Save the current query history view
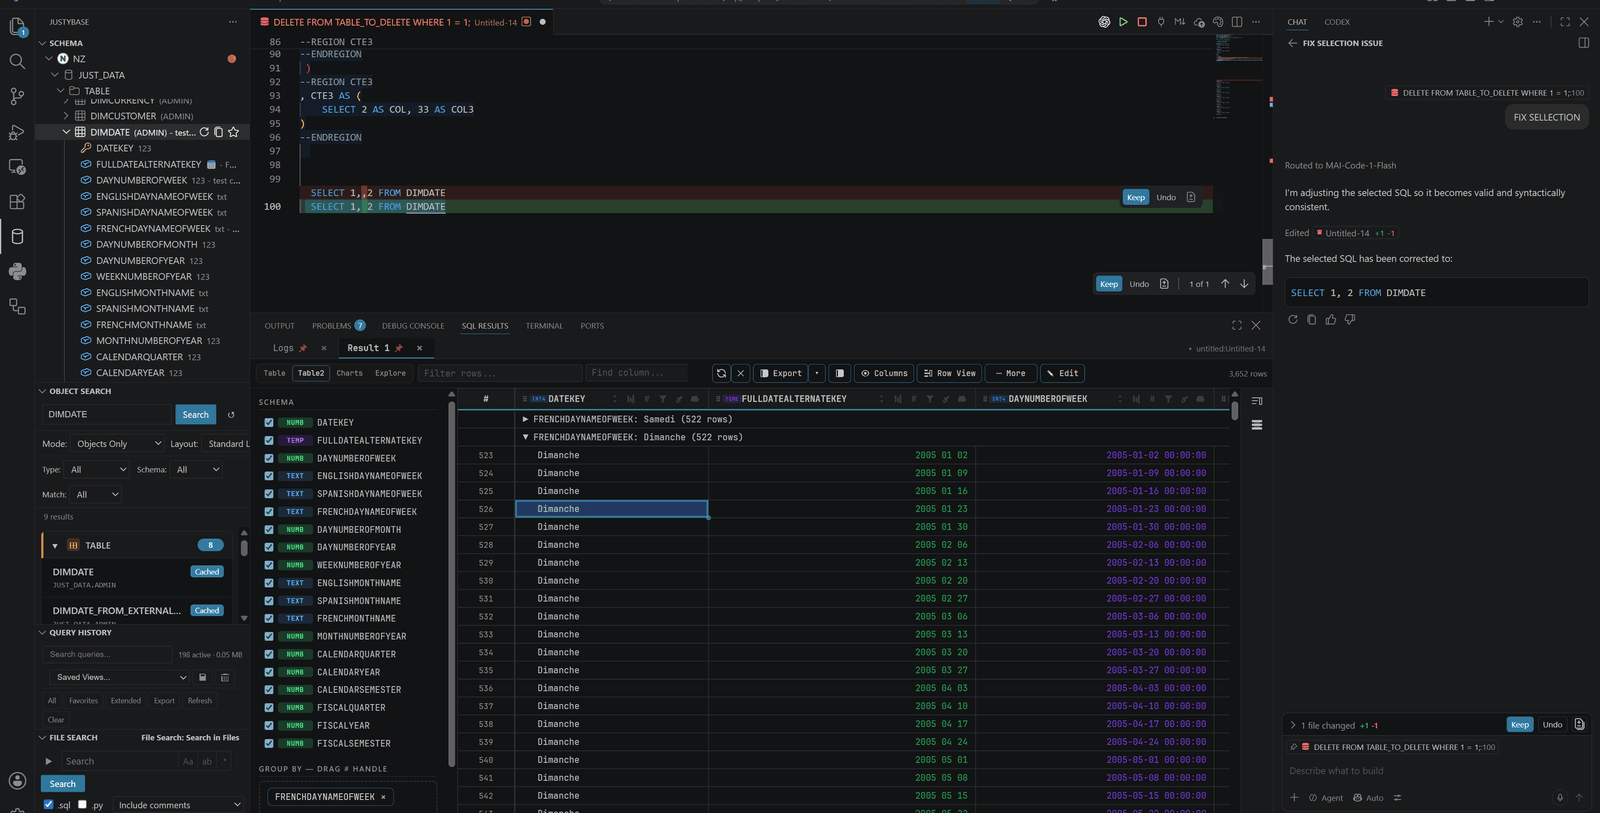This screenshot has height=813, width=1600. click(x=202, y=677)
